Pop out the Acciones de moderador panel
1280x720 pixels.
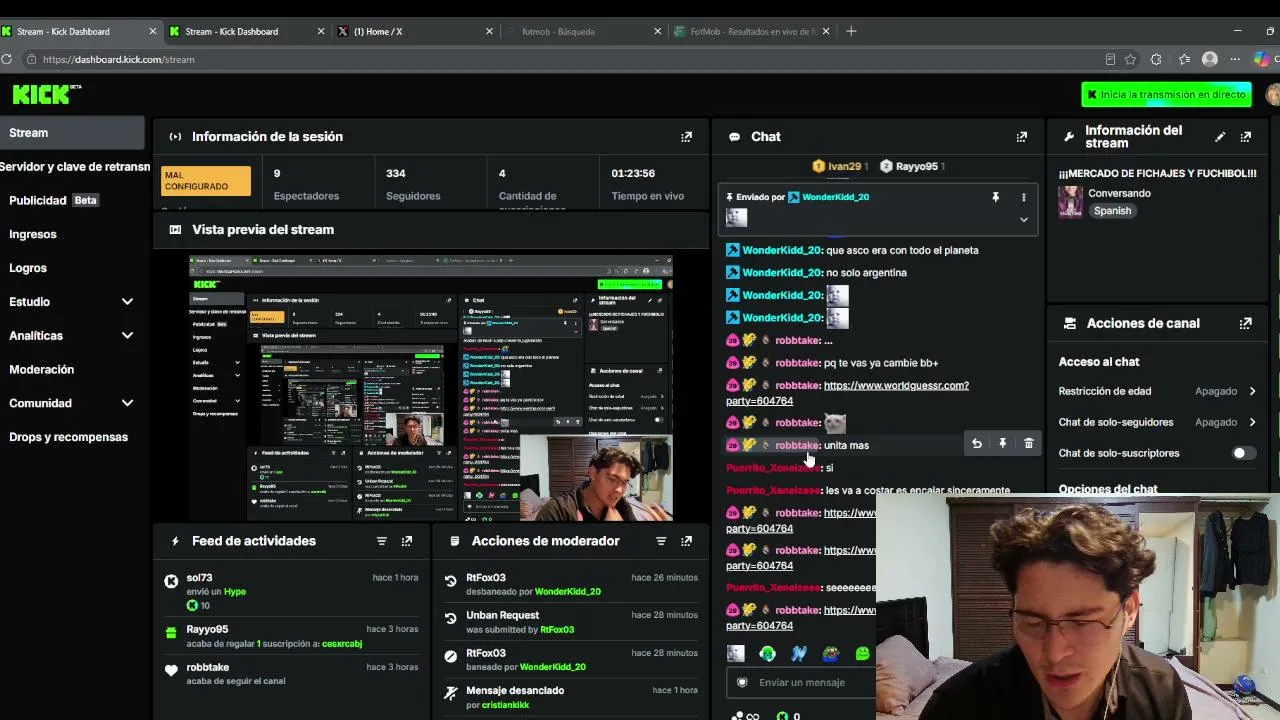686,541
